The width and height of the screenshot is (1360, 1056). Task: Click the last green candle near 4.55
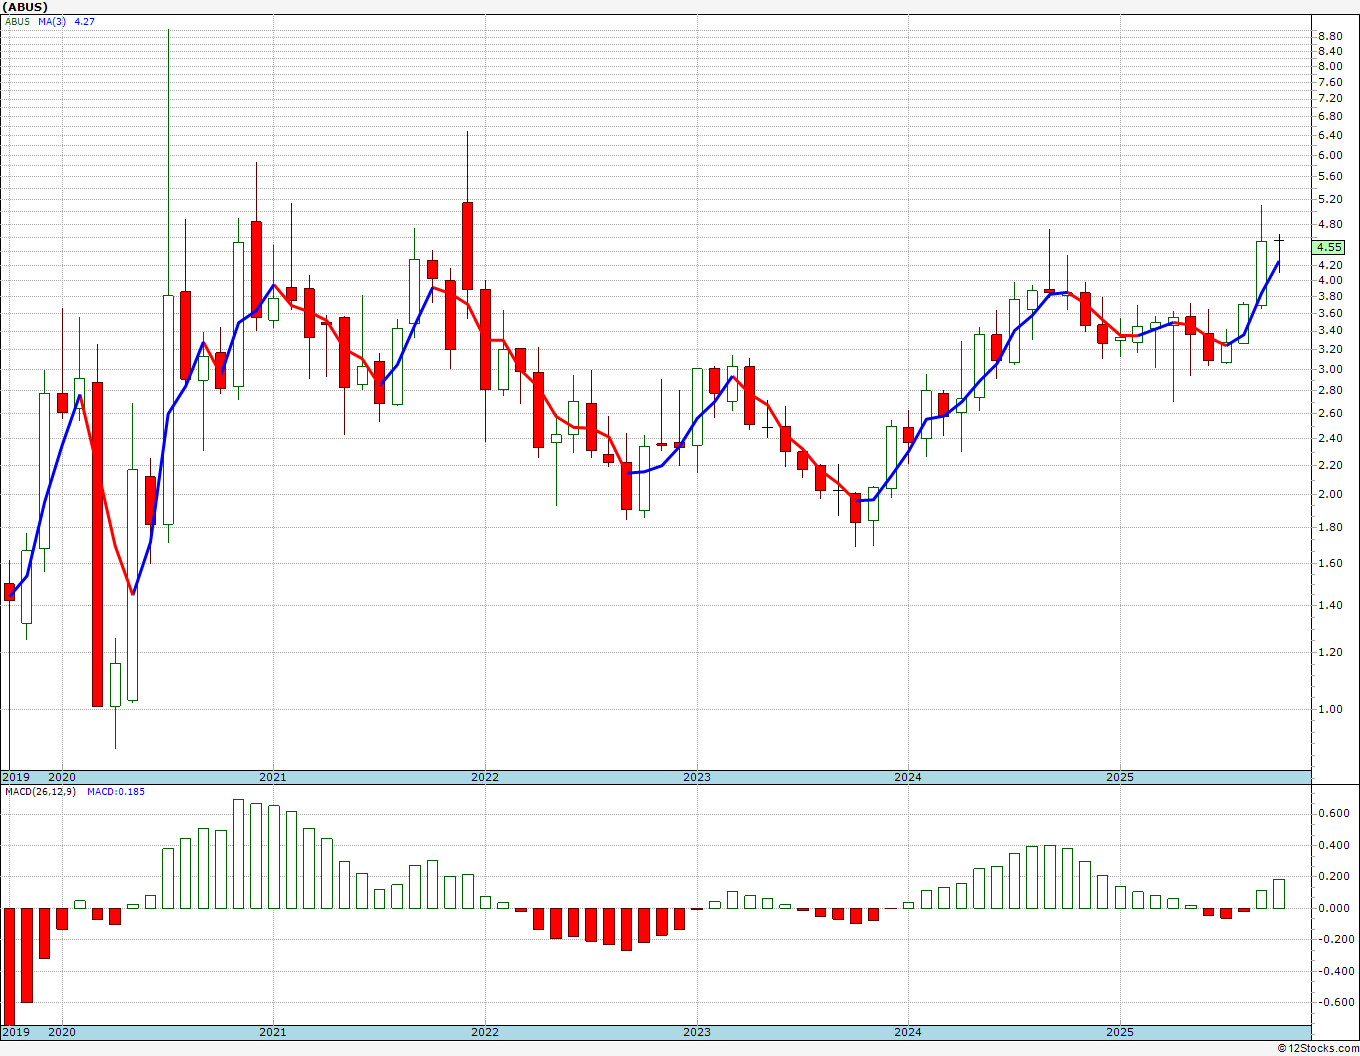pyautogui.click(x=1261, y=273)
